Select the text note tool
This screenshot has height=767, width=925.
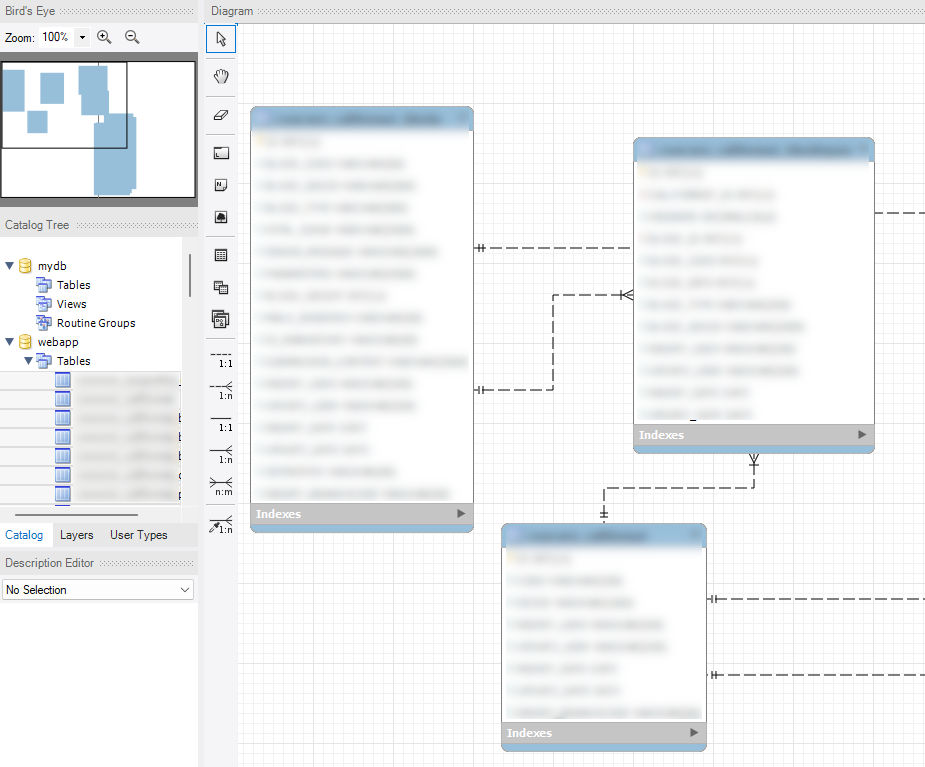click(x=221, y=185)
